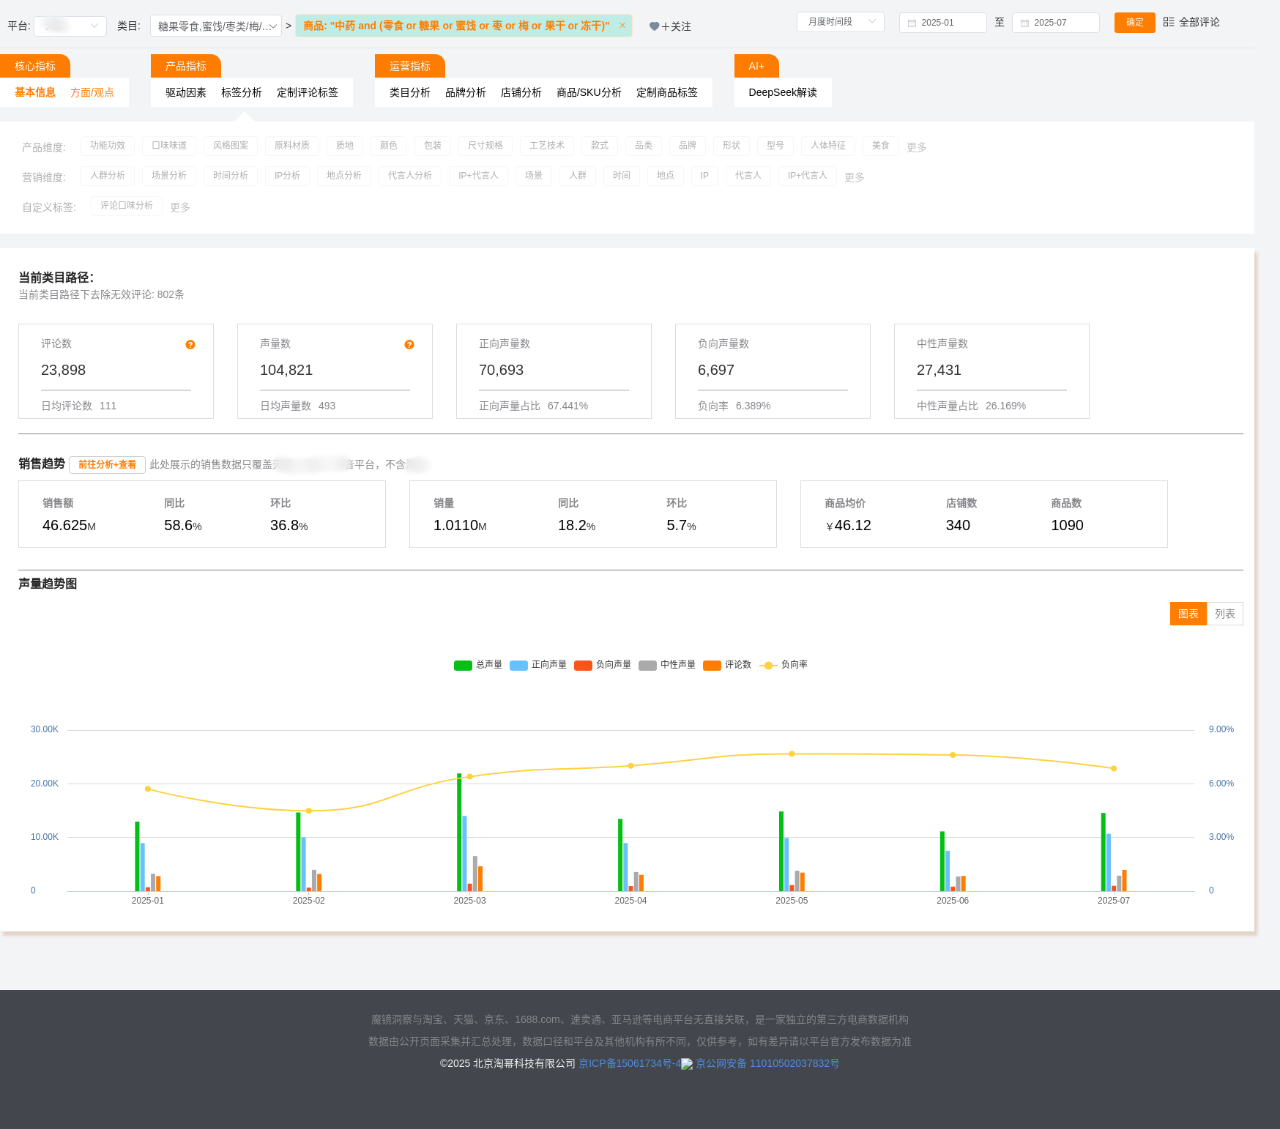This screenshot has height=1129, width=1280.
Task: Toggle the 负向率 line legend series
Action: tap(784, 665)
